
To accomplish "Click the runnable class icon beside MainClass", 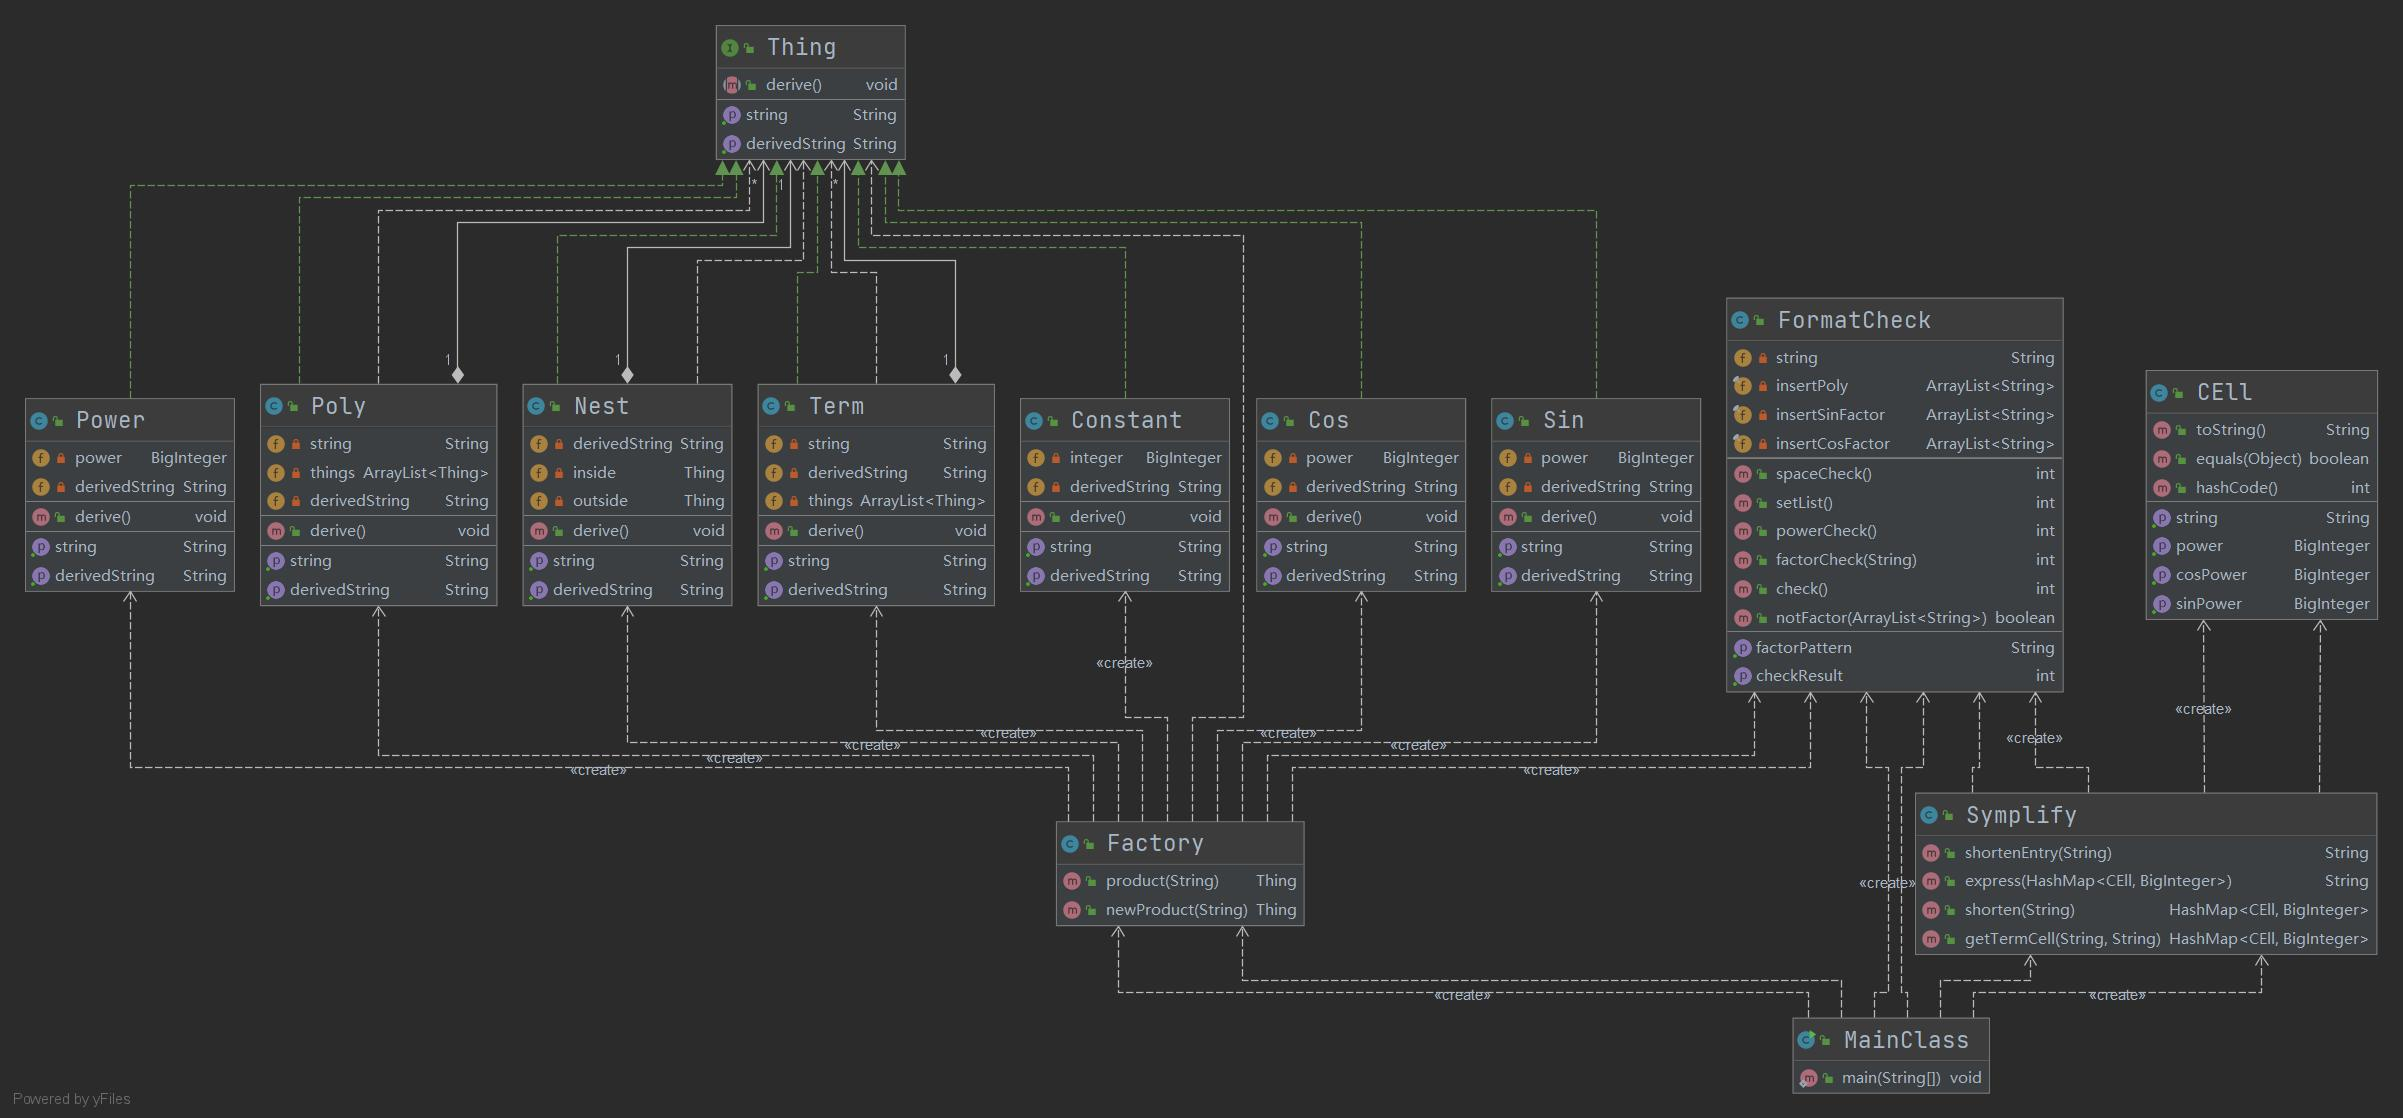I will tap(1806, 1040).
